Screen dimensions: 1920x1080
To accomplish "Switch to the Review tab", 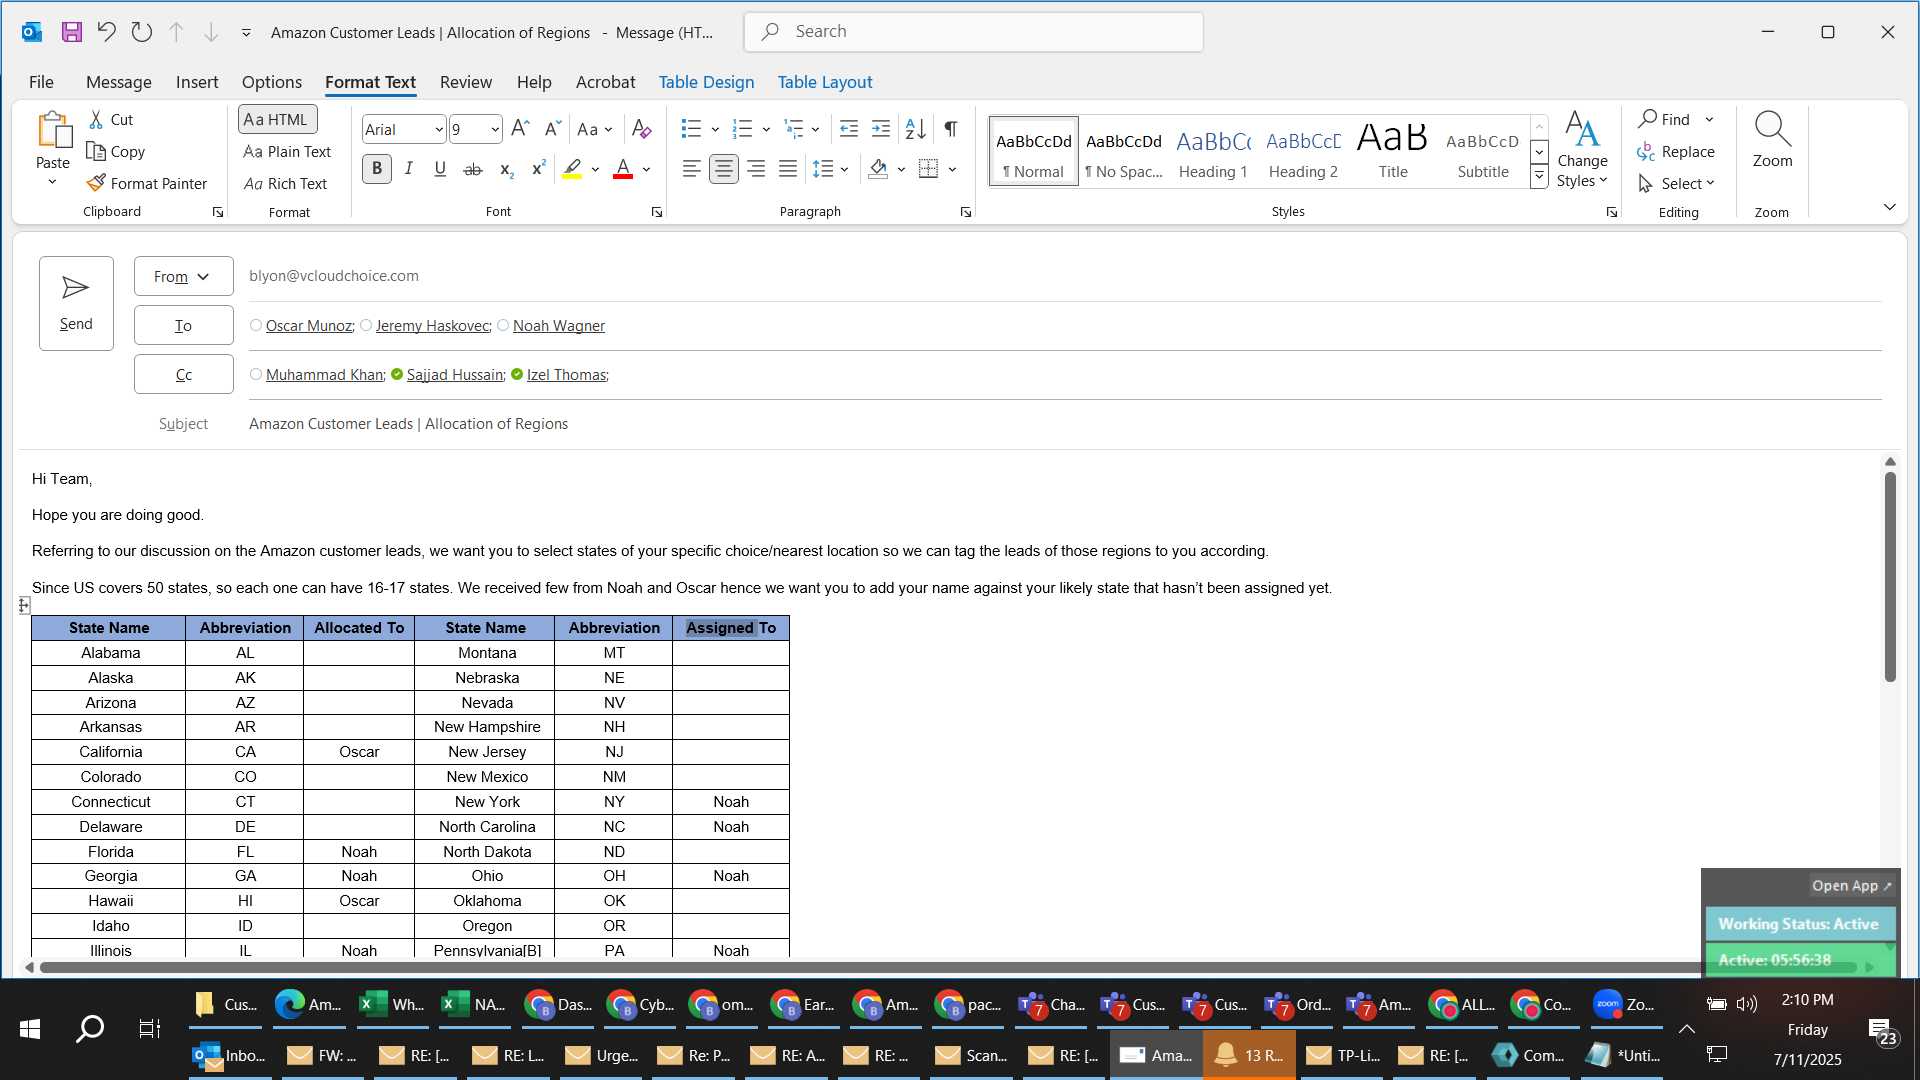I will 466,82.
